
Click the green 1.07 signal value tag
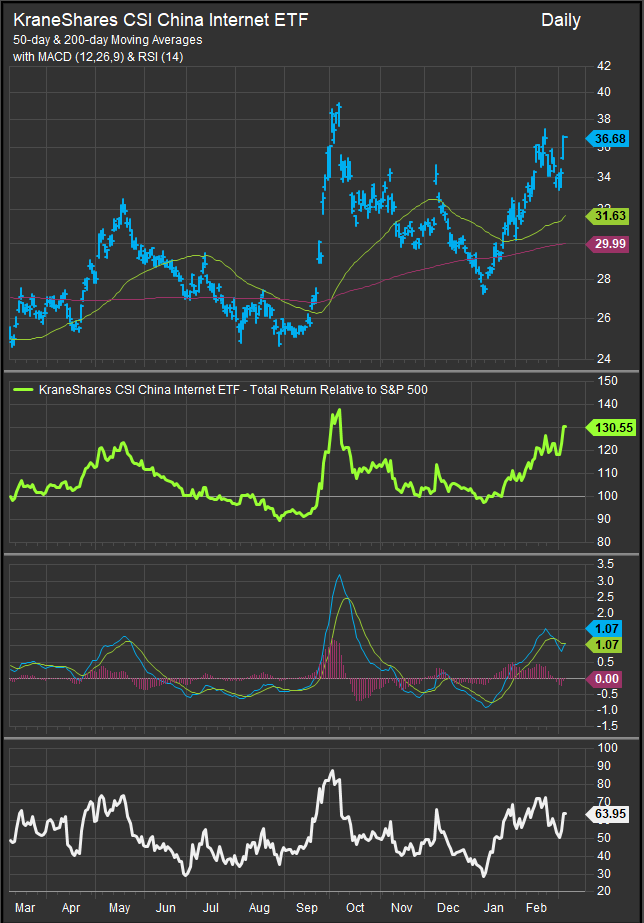point(605,645)
